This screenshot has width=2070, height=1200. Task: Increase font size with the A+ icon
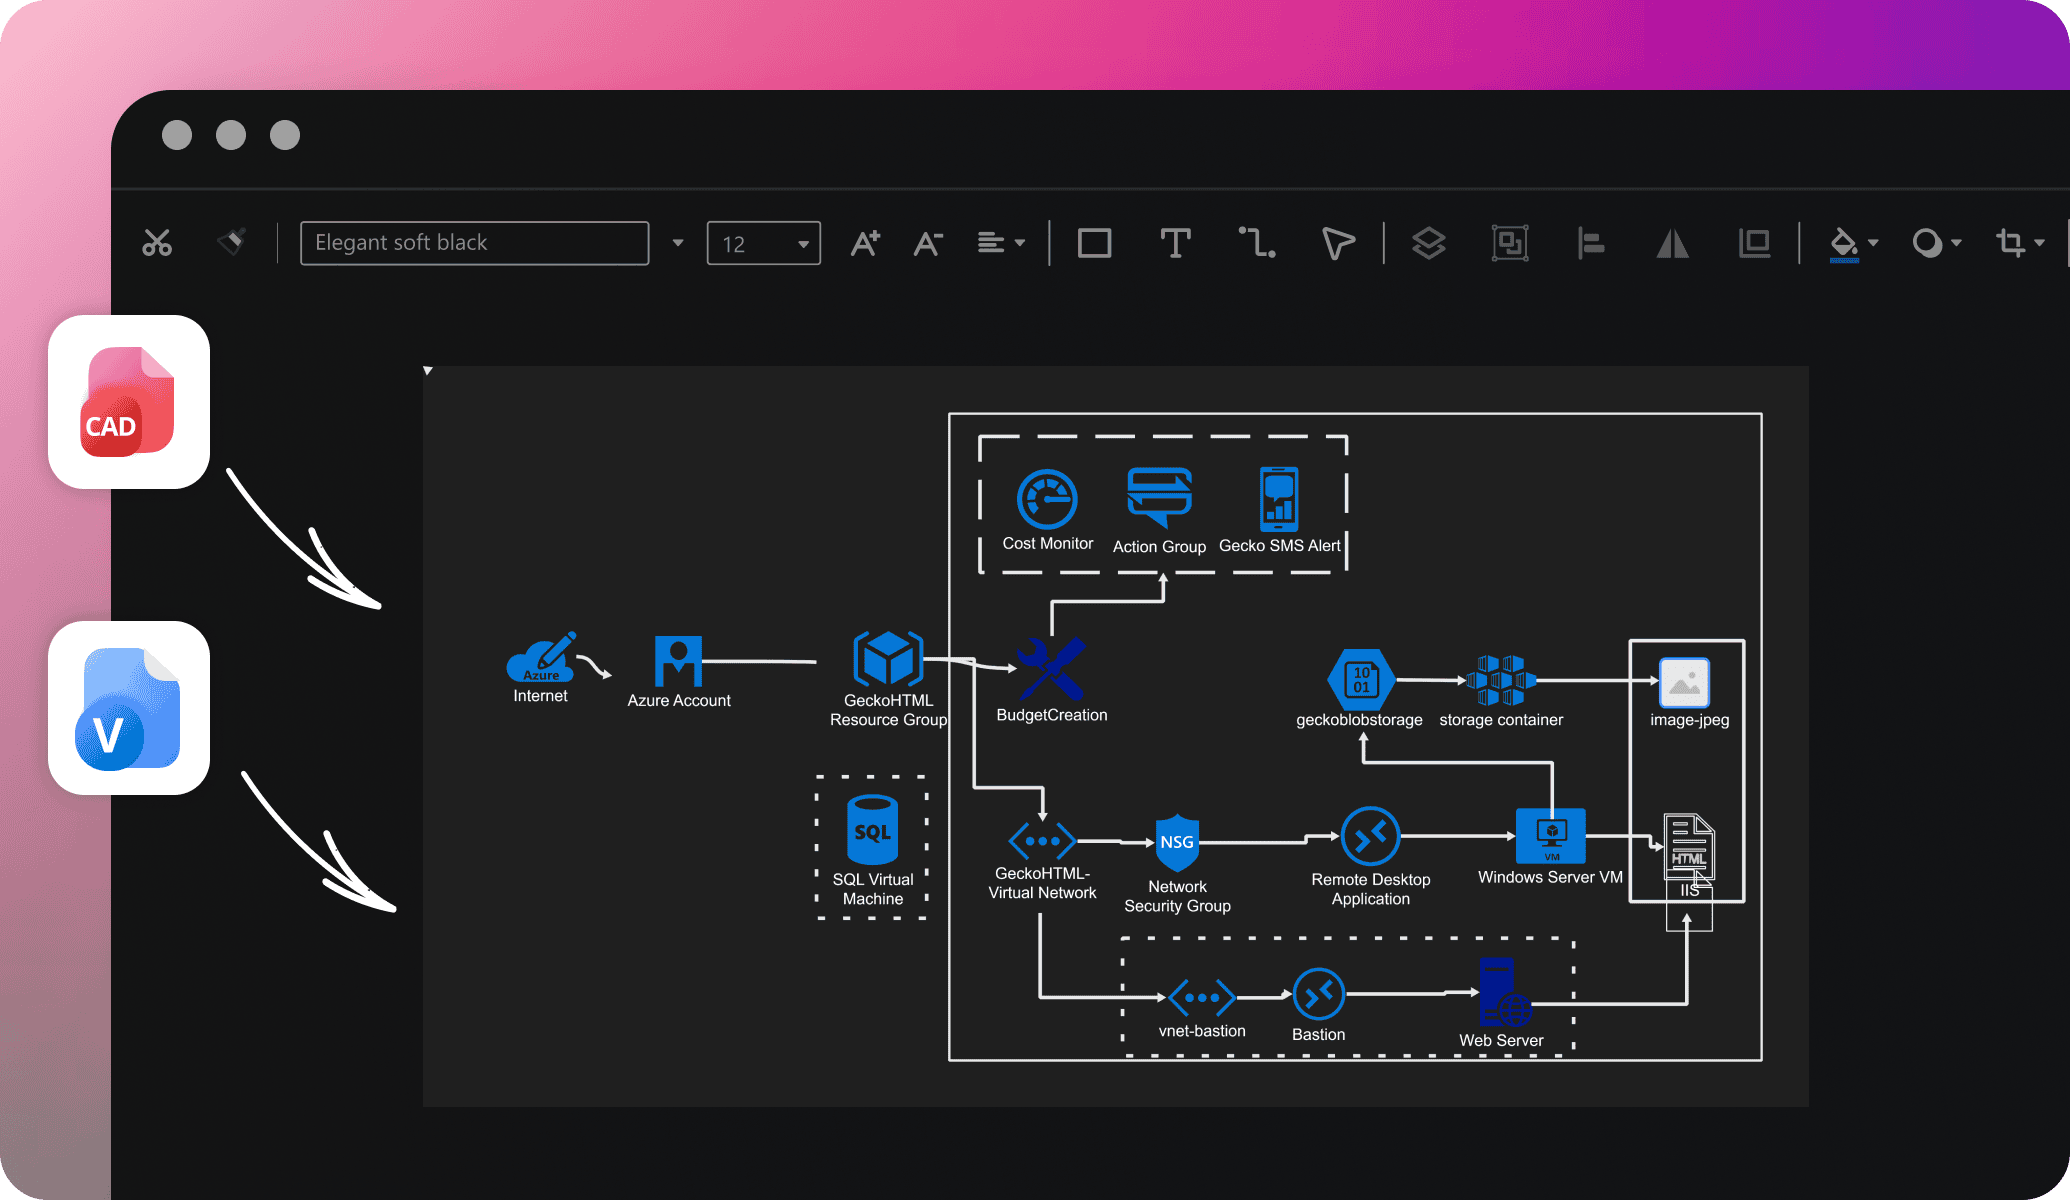[865, 243]
